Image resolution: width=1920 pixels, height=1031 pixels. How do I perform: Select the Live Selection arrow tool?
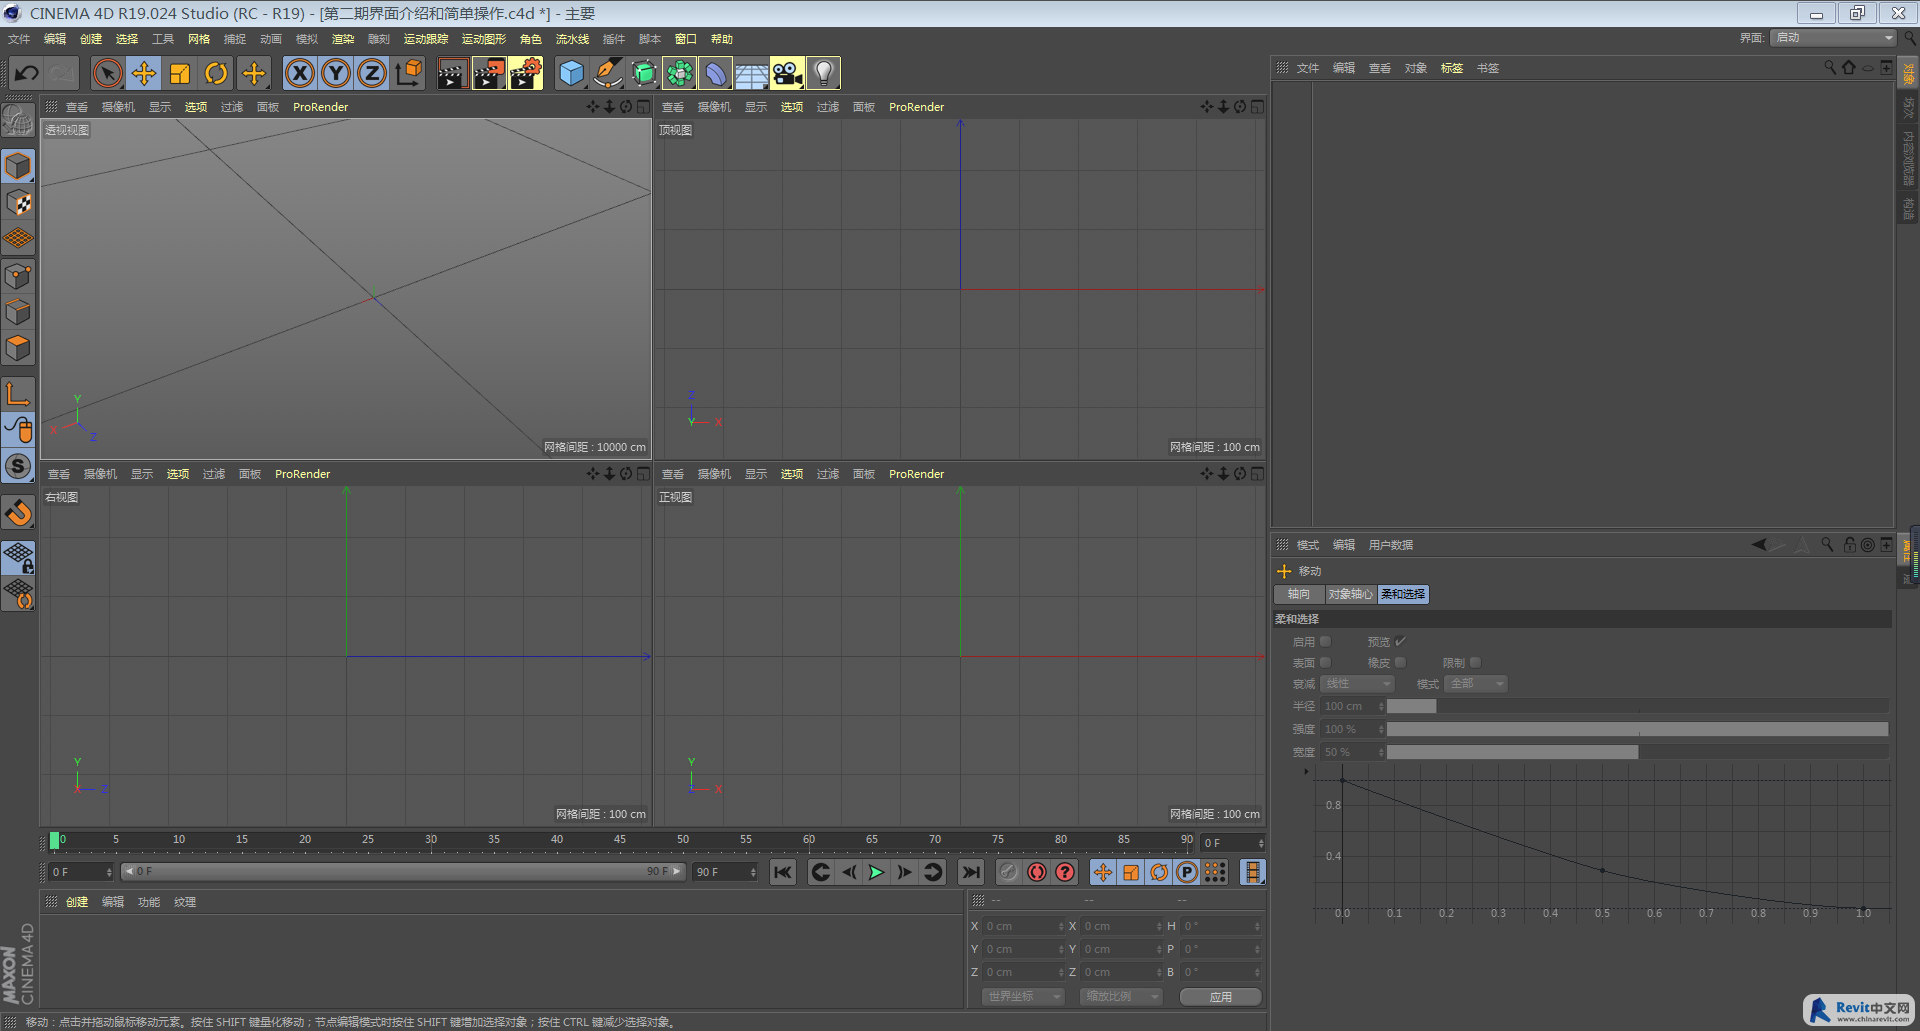108,73
